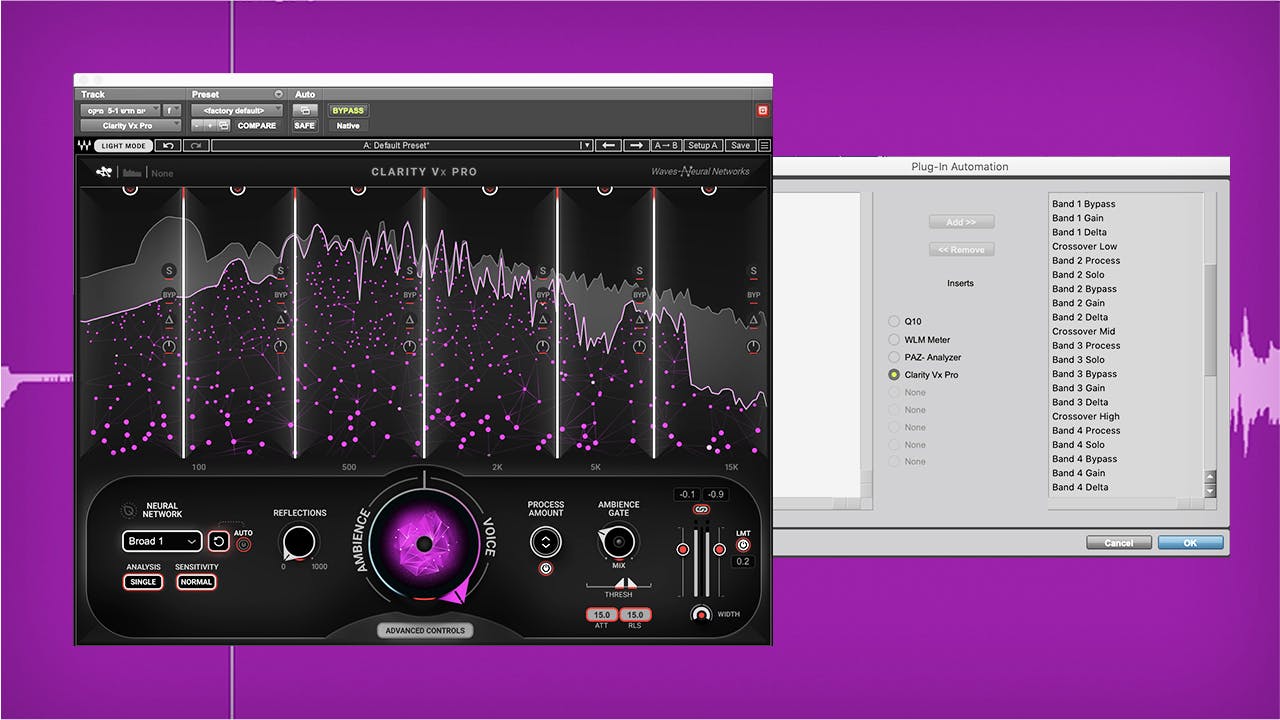Click the copy preset settings icon
This screenshot has width=1280, height=720.
point(223,126)
